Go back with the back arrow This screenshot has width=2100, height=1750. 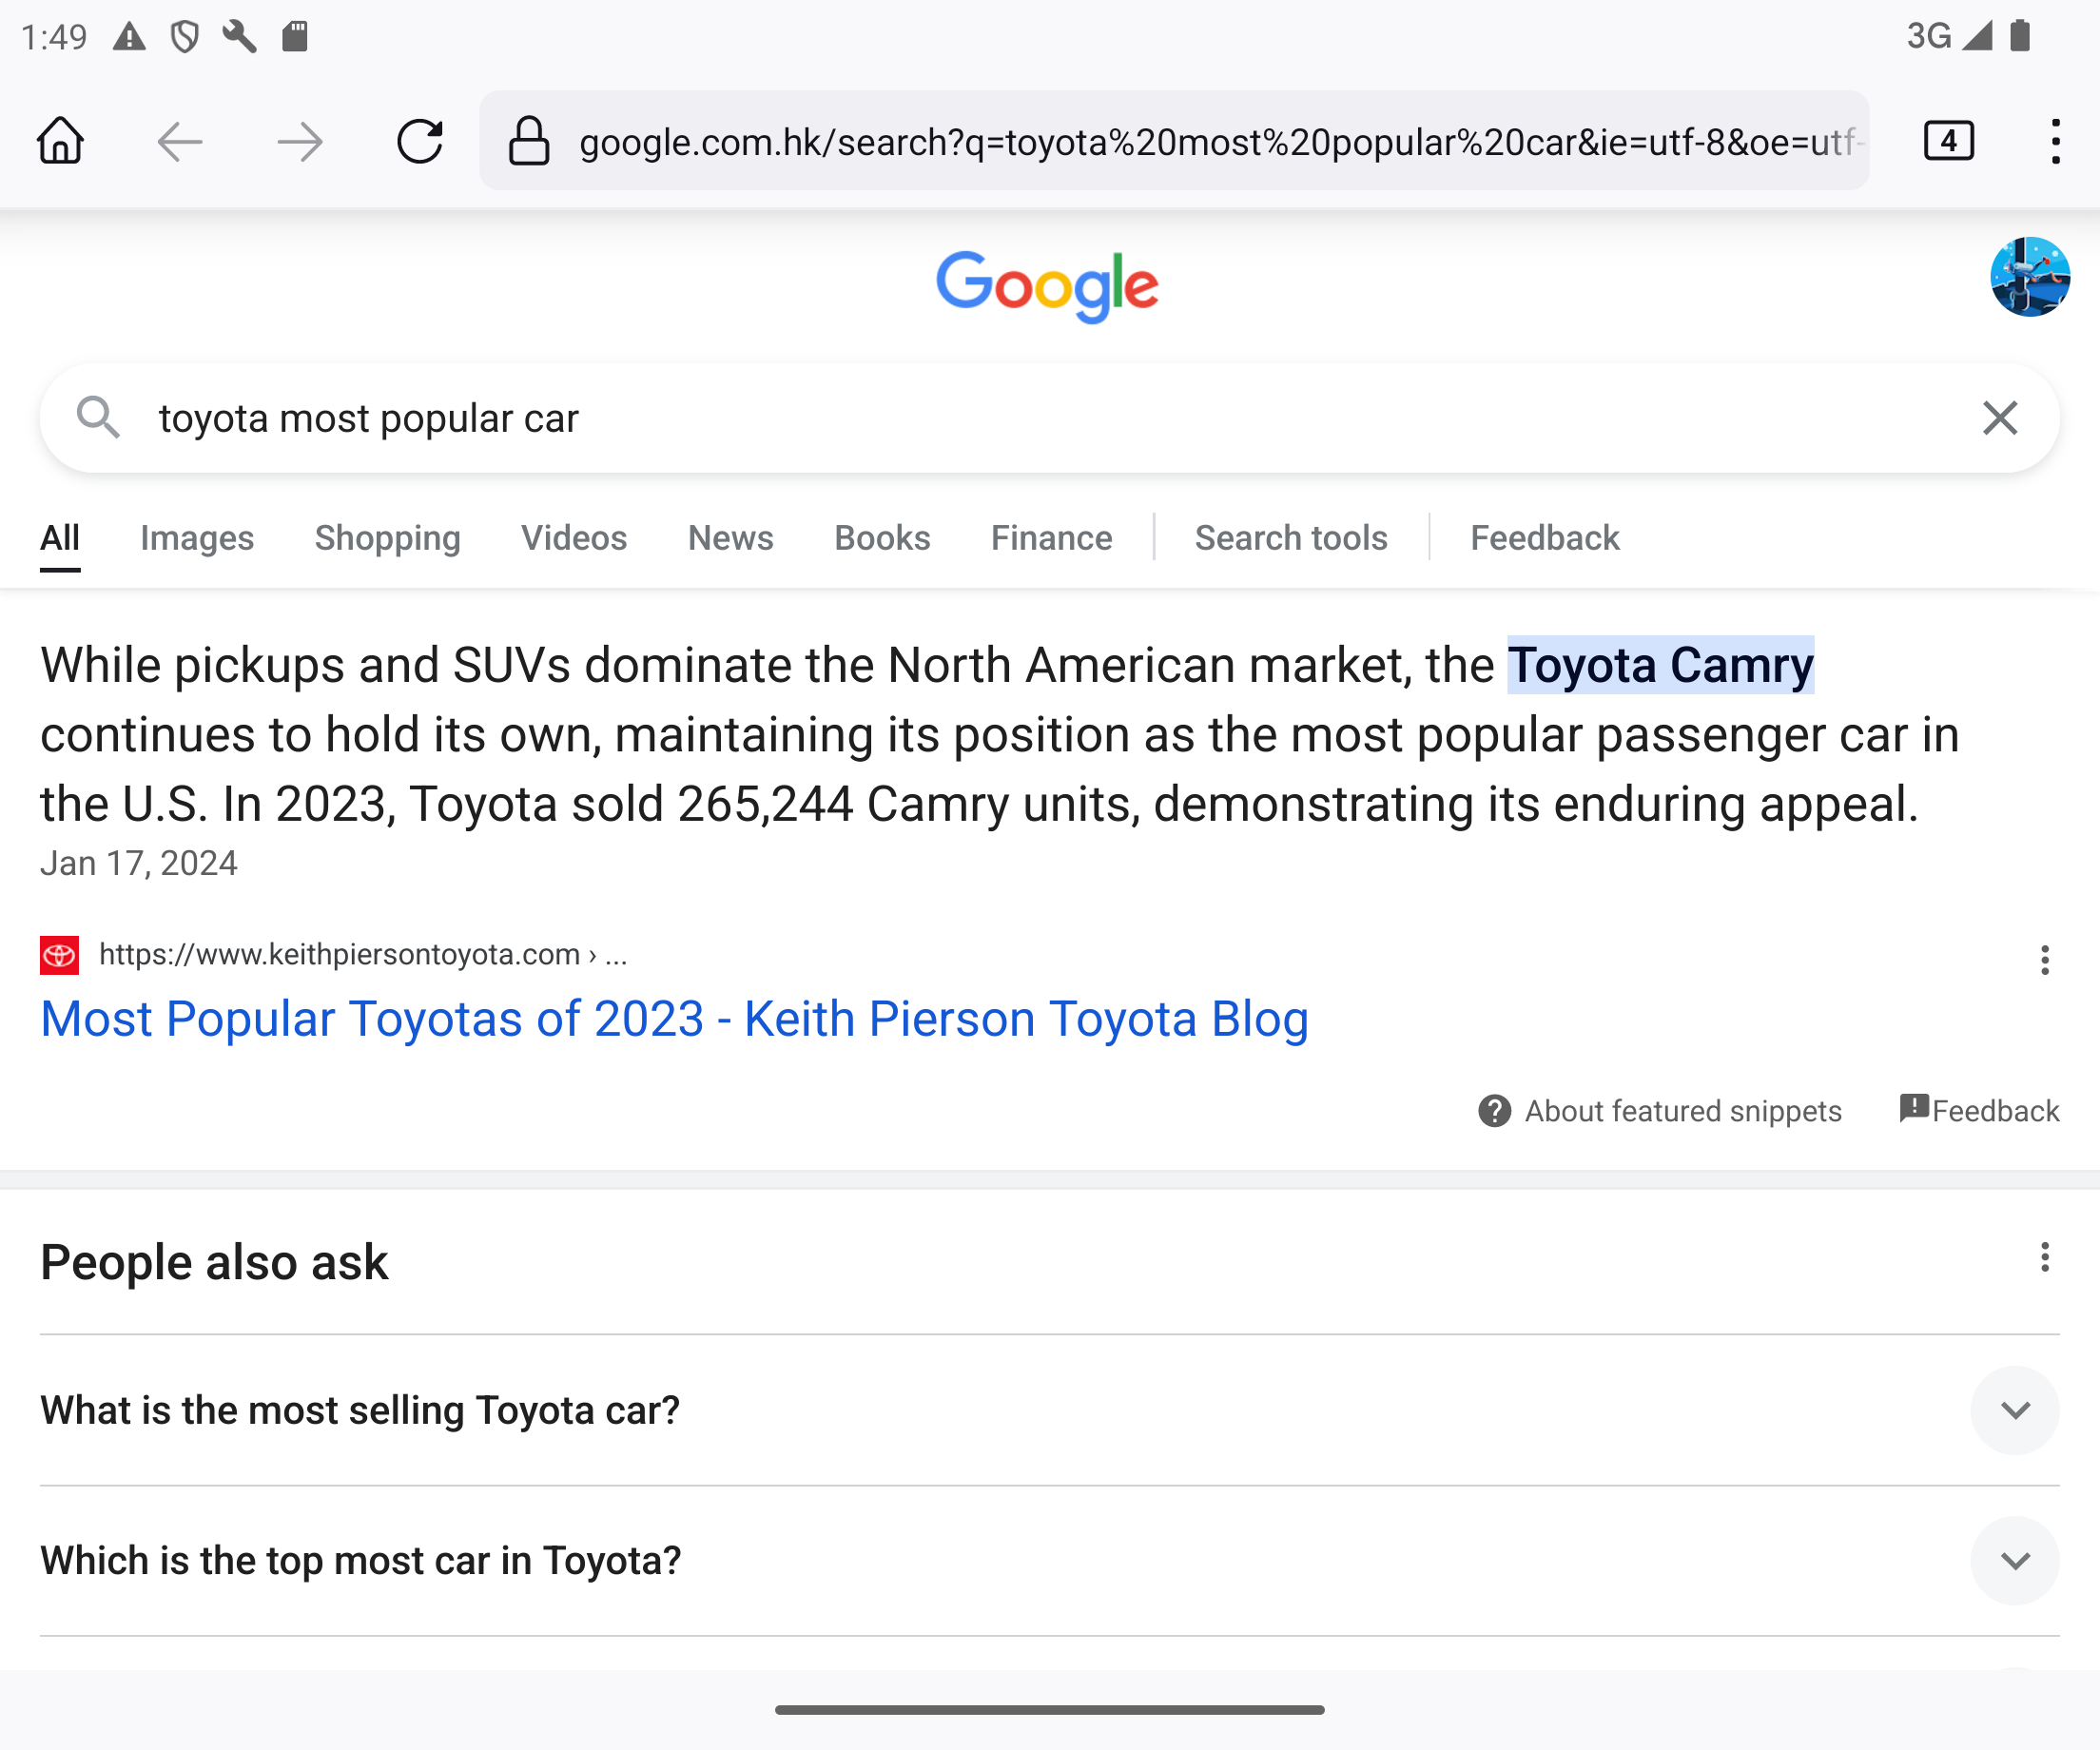[x=180, y=141]
